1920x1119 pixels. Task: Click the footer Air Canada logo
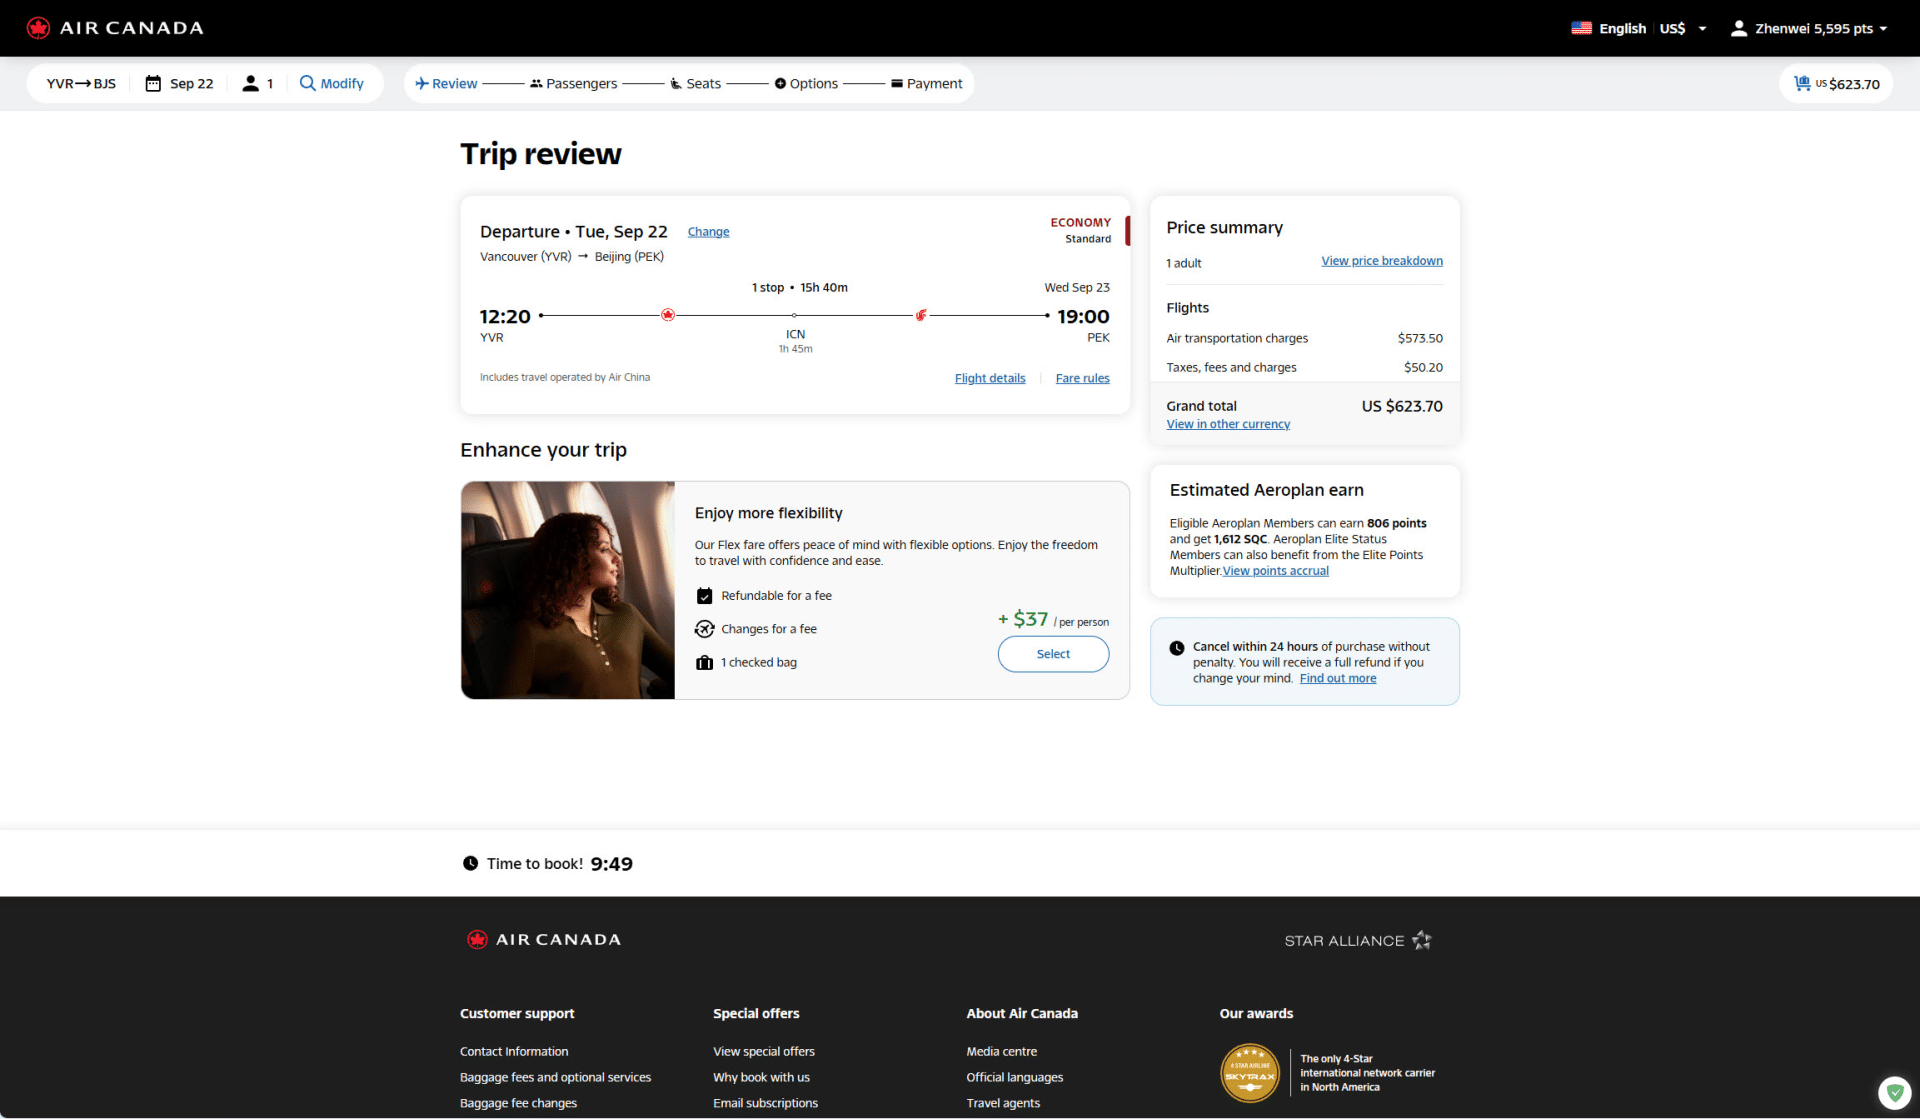(x=544, y=940)
